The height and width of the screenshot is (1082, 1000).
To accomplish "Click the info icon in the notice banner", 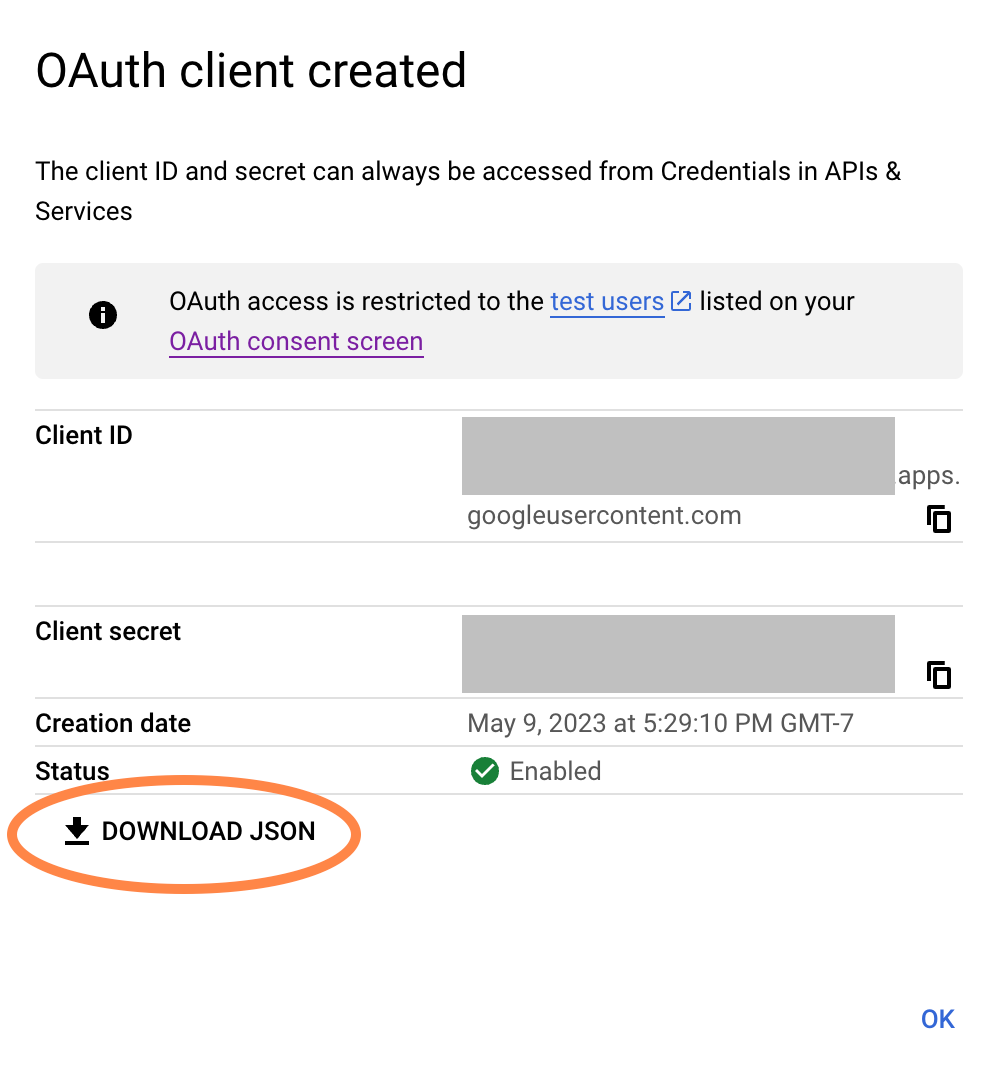I will coord(103,315).
